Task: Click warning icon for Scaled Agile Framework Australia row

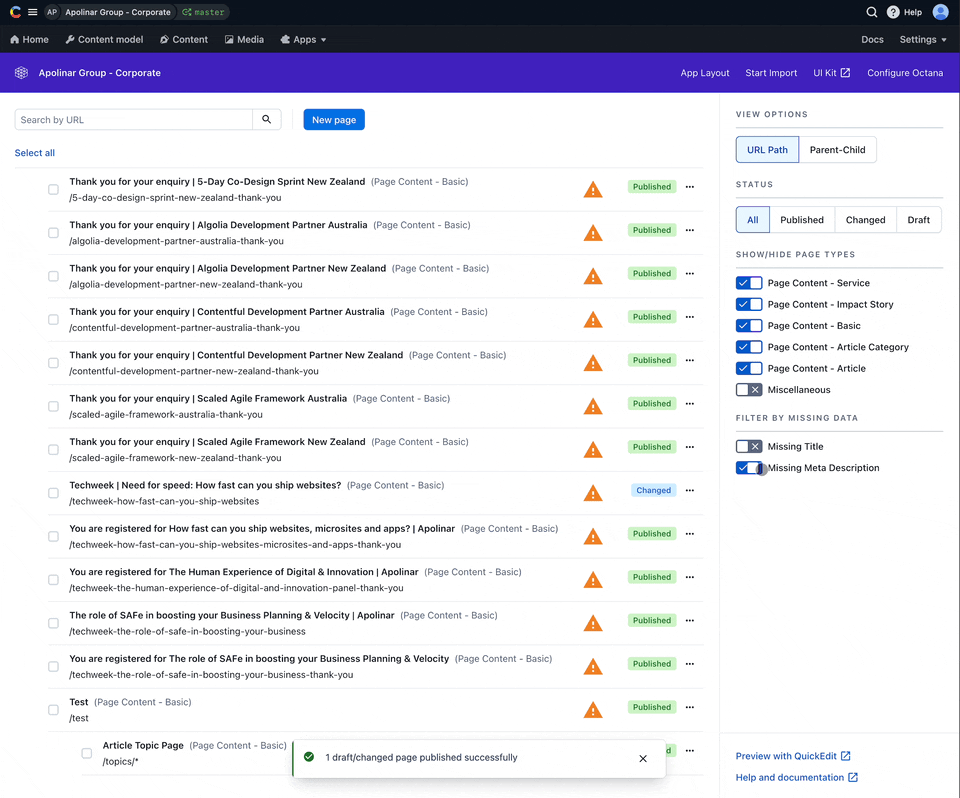Action: (x=593, y=406)
